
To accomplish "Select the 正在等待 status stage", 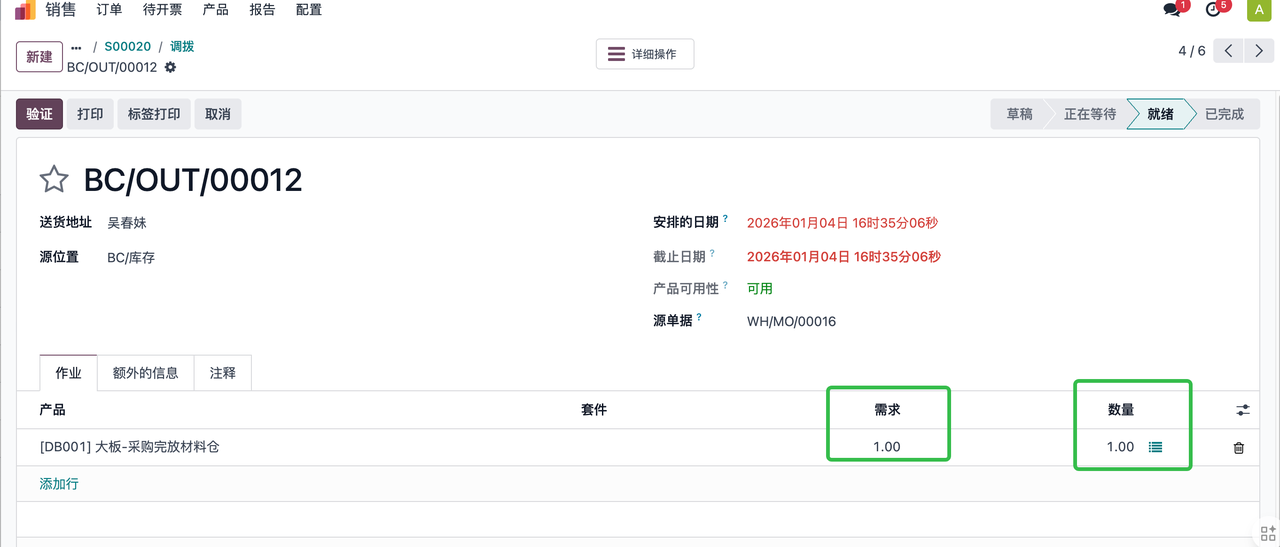I will pyautogui.click(x=1089, y=114).
